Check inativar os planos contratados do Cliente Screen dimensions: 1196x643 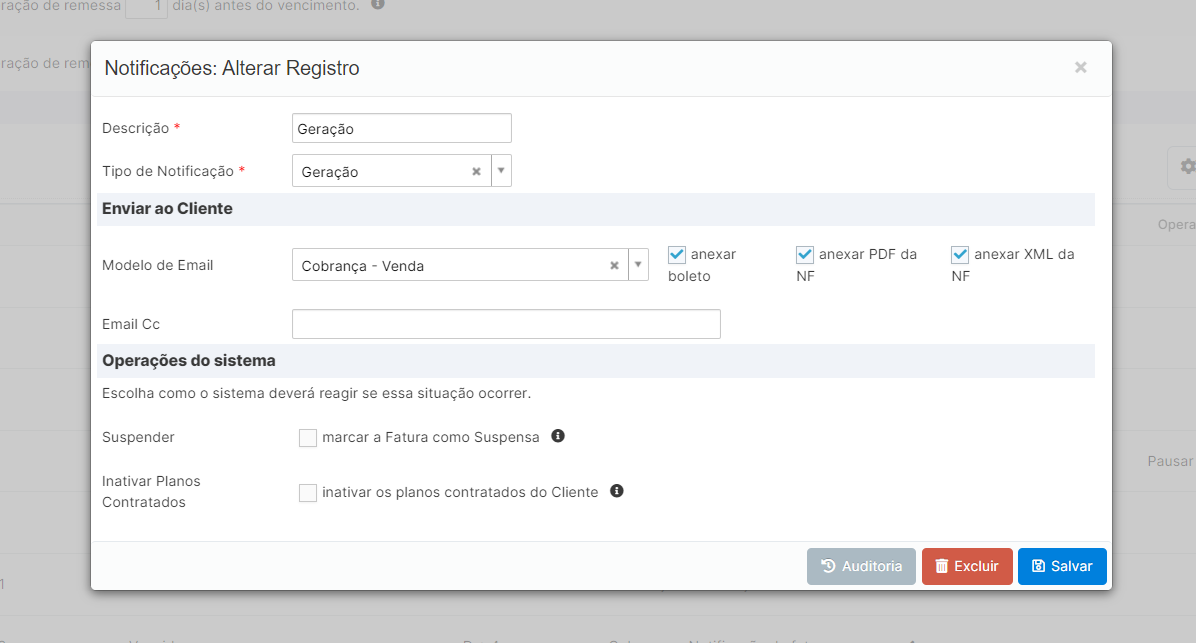308,493
